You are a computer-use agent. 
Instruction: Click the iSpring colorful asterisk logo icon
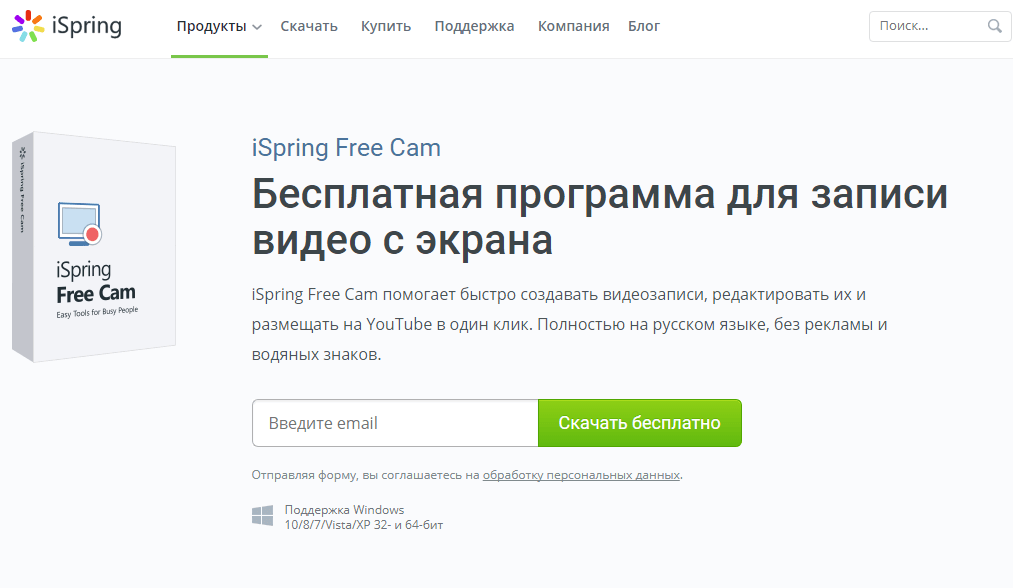[x=28, y=26]
